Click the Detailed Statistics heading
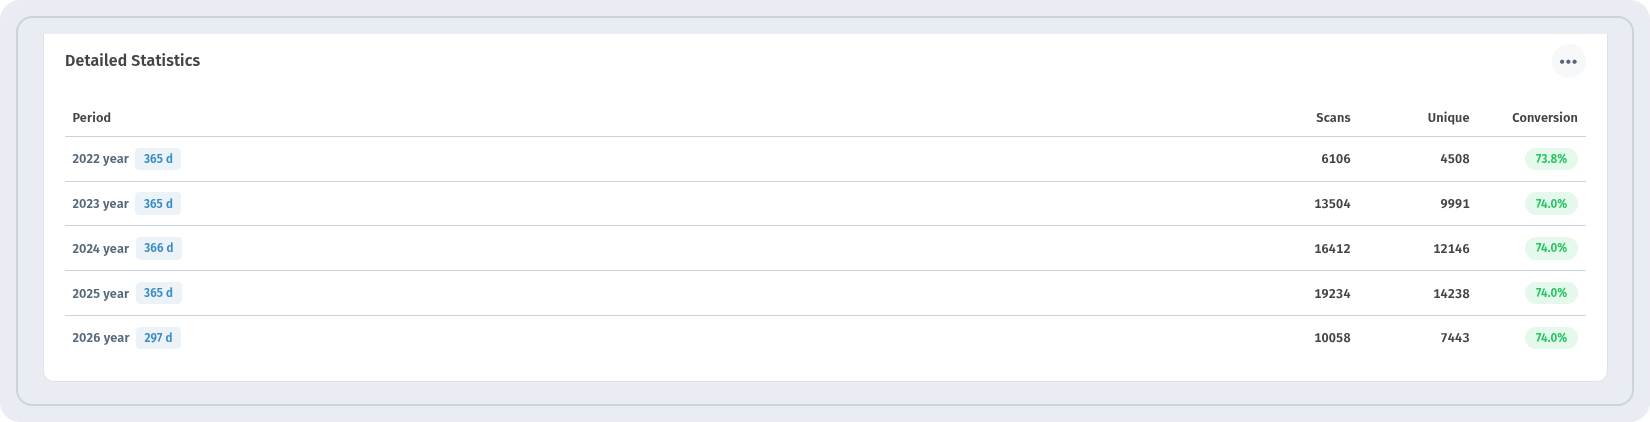Image resolution: width=1650 pixels, height=422 pixels. click(x=132, y=61)
